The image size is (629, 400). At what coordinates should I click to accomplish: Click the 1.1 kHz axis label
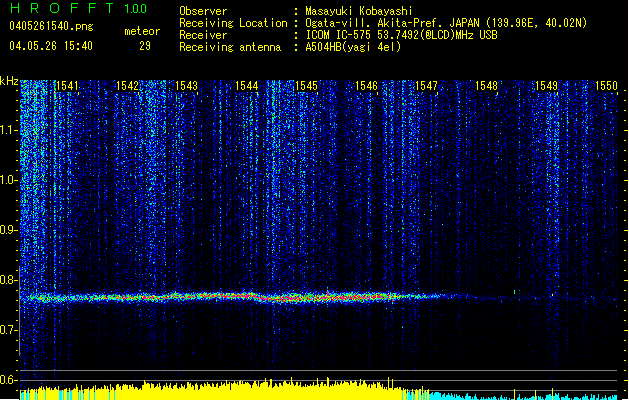pyautogui.click(x=8, y=131)
